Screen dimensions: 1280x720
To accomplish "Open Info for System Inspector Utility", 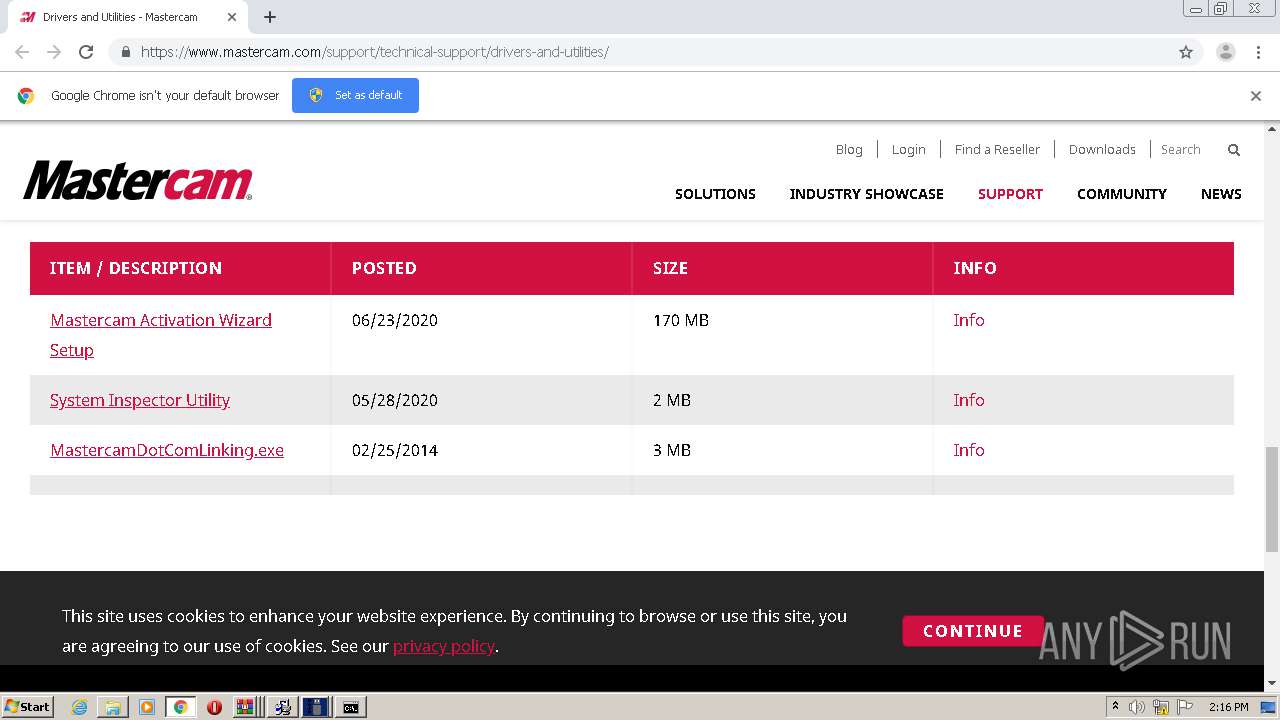I will [x=969, y=400].
